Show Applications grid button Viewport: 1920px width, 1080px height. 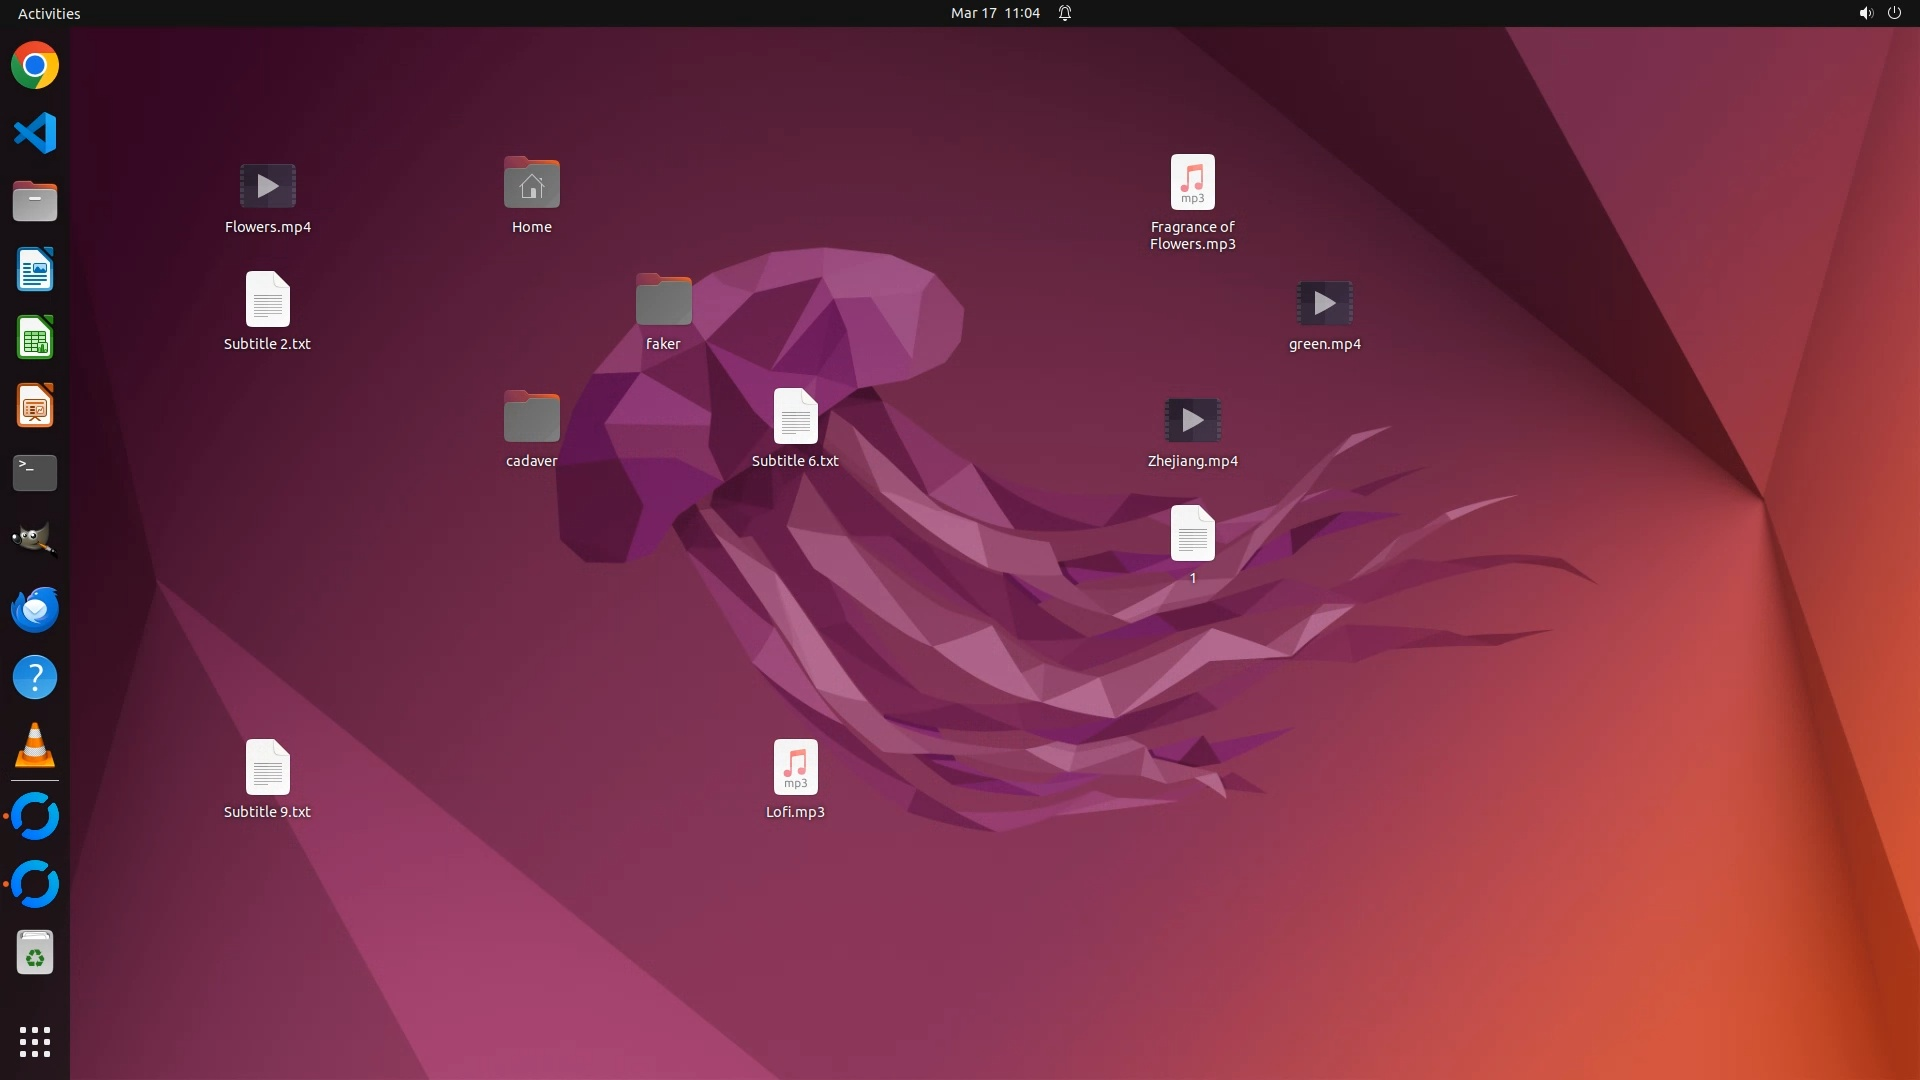[35, 1041]
